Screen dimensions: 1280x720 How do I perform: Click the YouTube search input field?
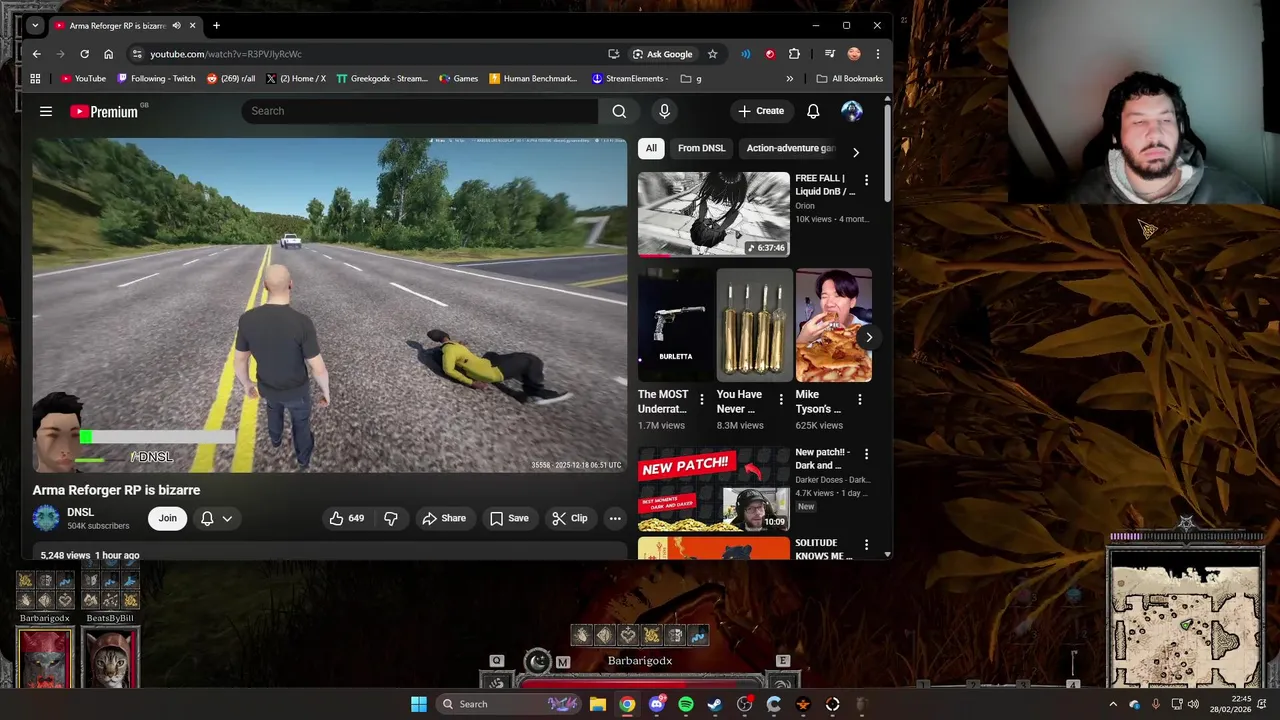[x=419, y=111]
